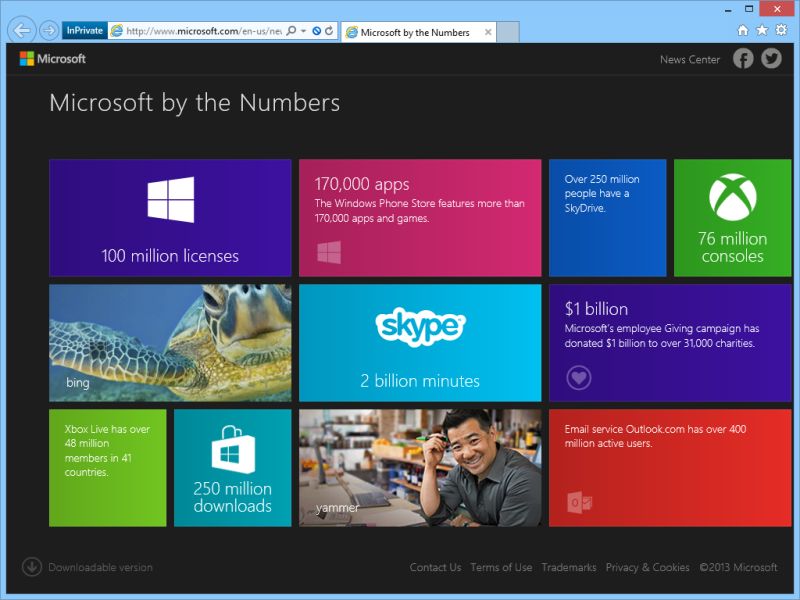Open the yammer photo tile
Image resolution: width=800 pixels, height=600 pixels.
[x=420, y=468]
